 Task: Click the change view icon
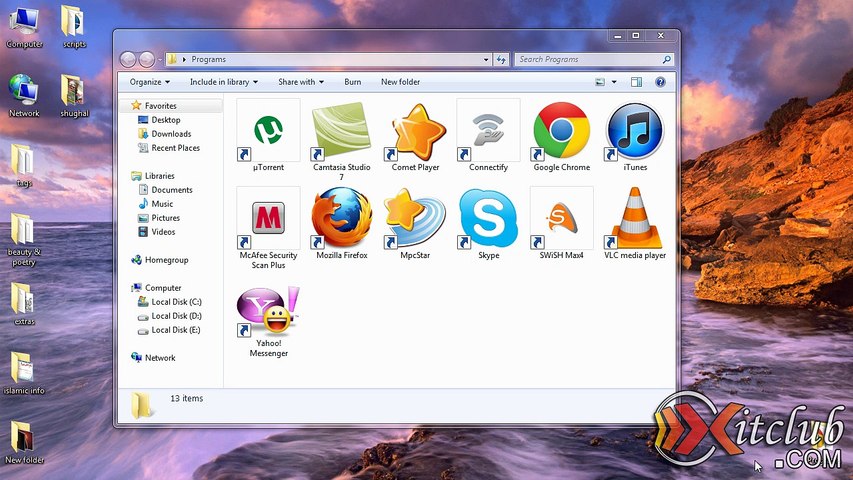[599, 82]
